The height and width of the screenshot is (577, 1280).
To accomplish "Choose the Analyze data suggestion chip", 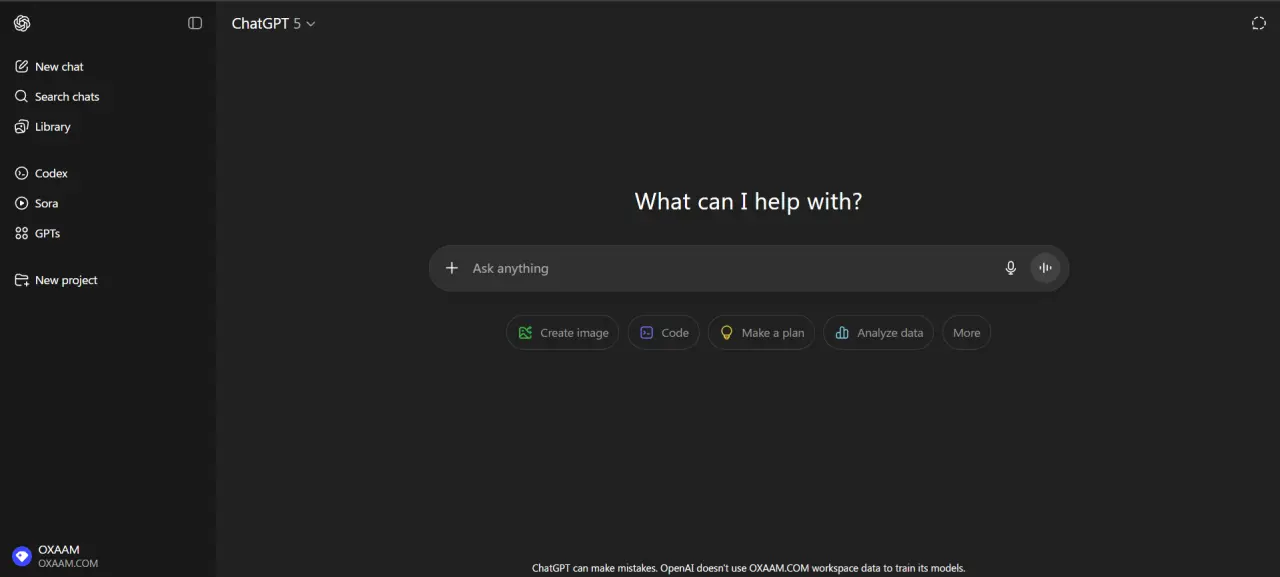I will [879, 333].
